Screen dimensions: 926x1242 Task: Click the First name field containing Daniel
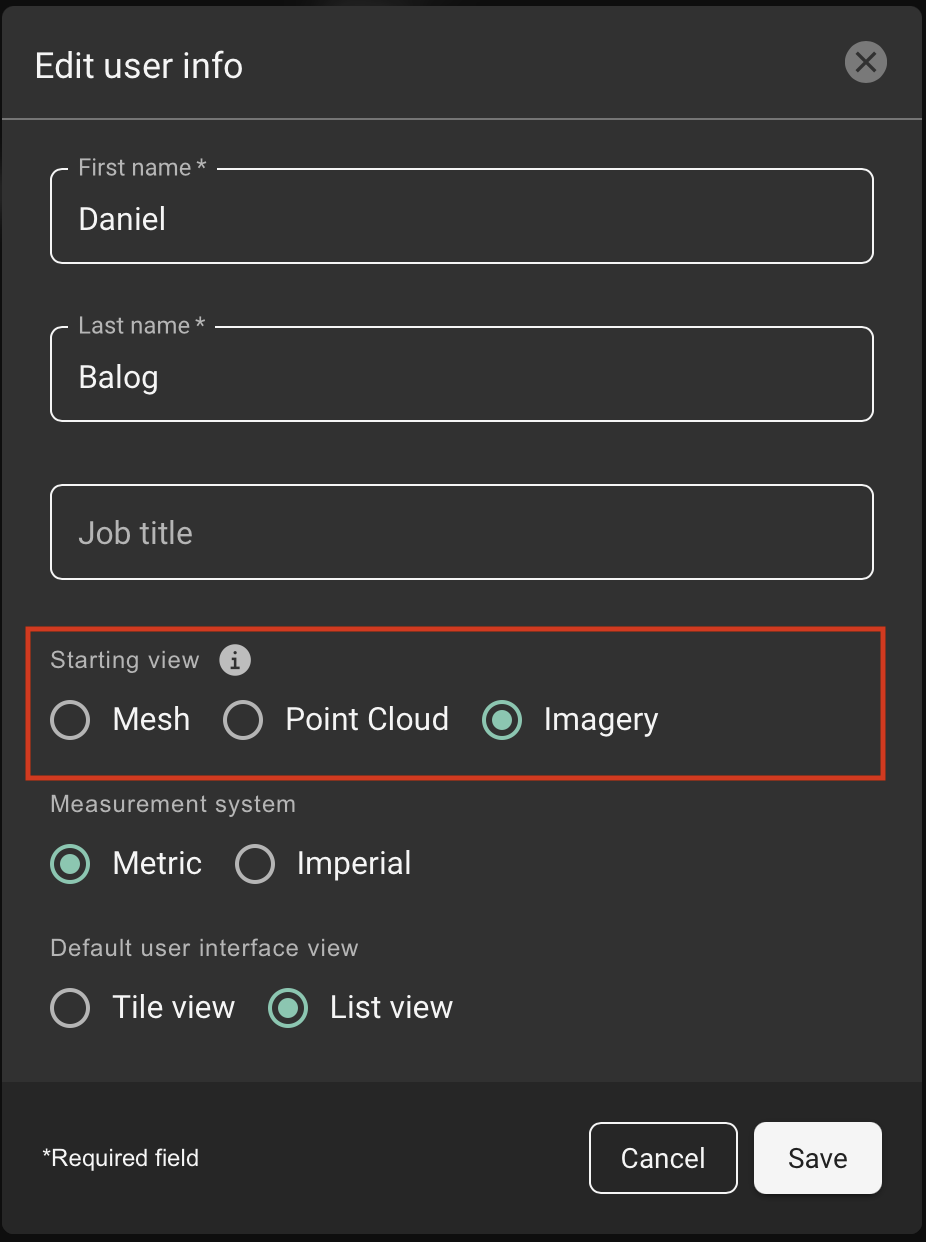461,220
